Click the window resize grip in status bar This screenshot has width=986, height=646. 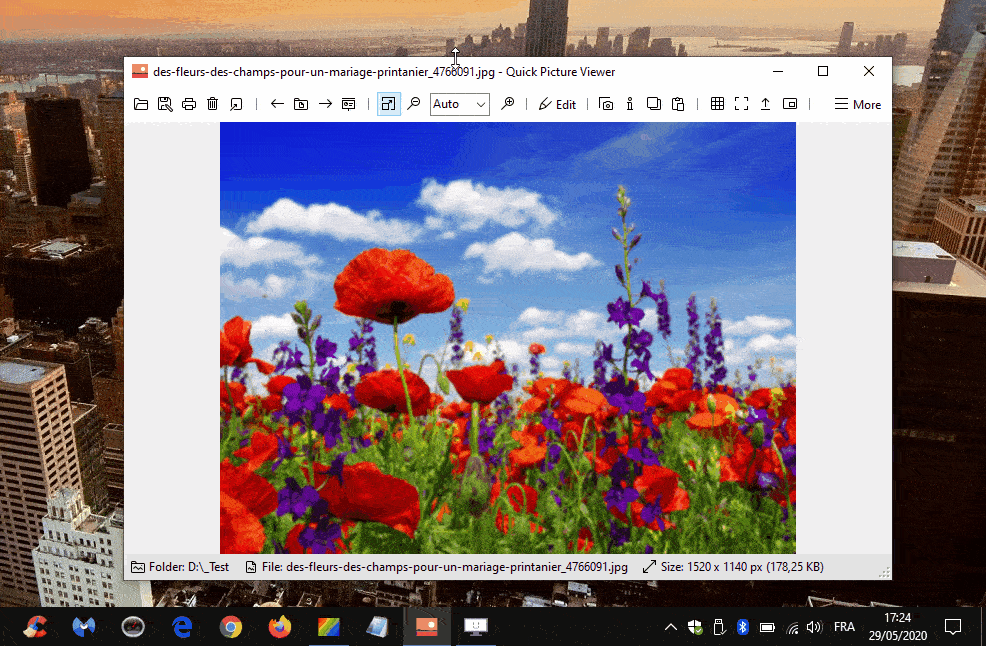[x=884, y=572]
